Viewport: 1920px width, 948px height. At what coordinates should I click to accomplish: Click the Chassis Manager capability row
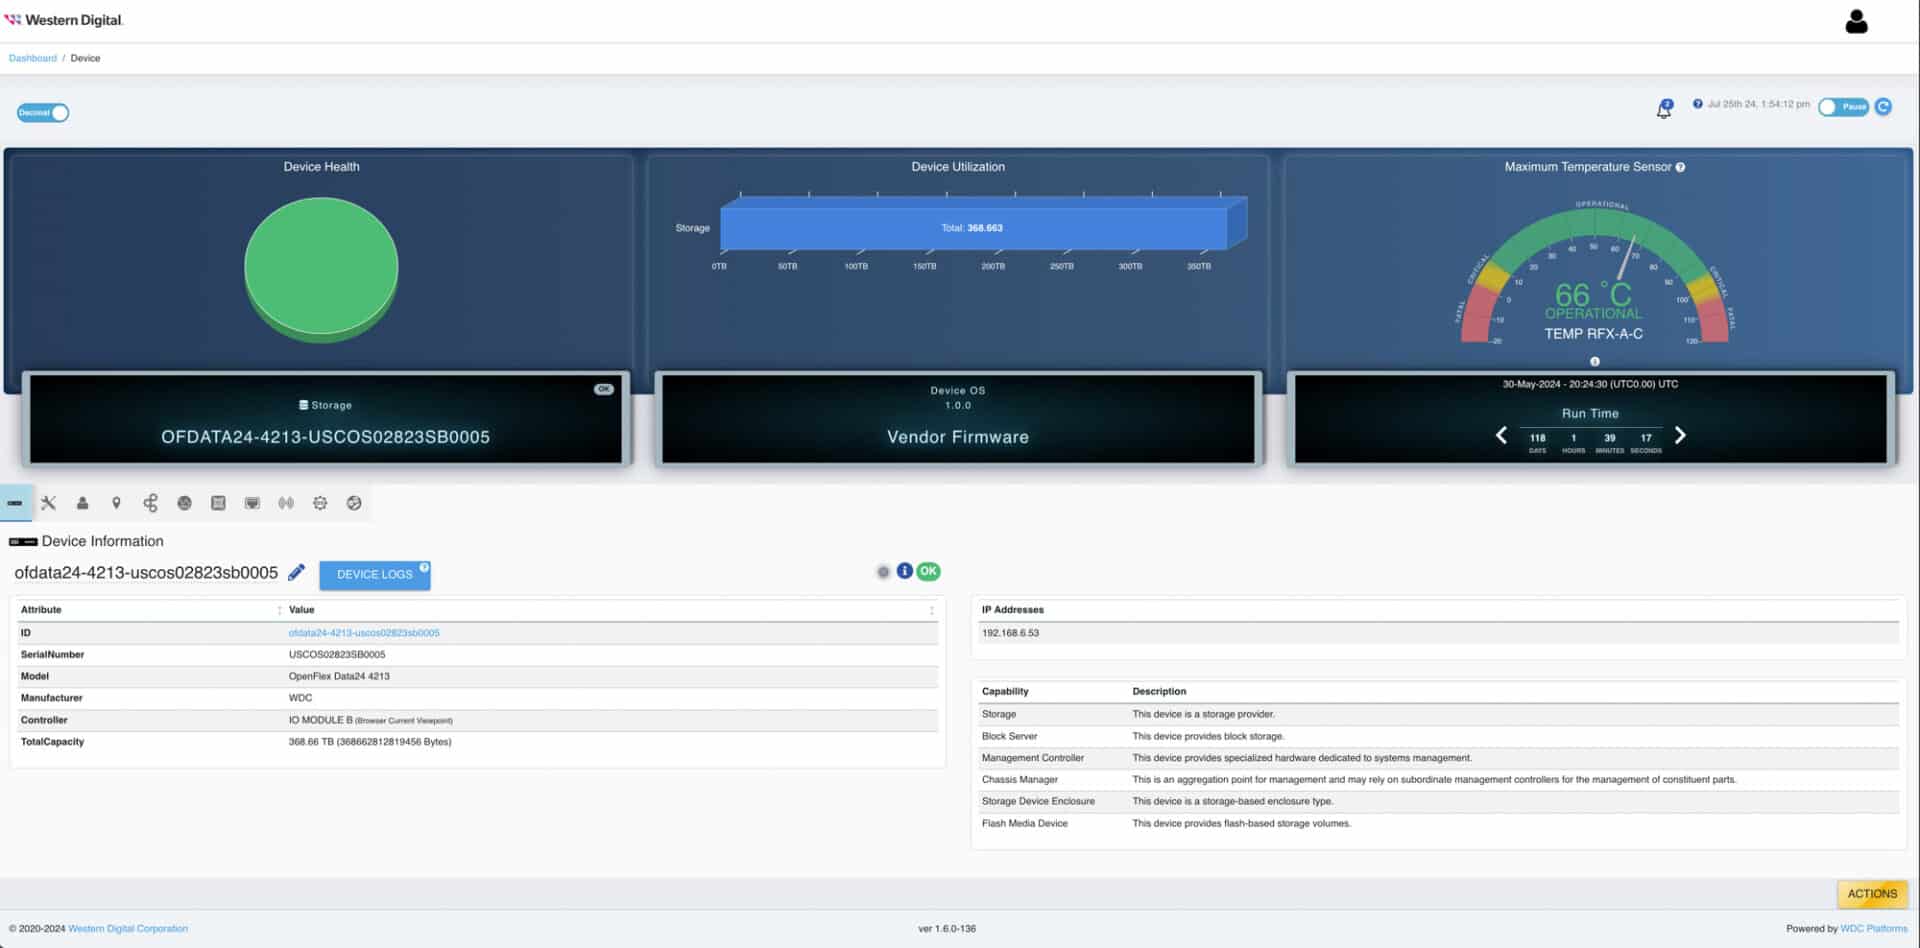point(1438,780)
